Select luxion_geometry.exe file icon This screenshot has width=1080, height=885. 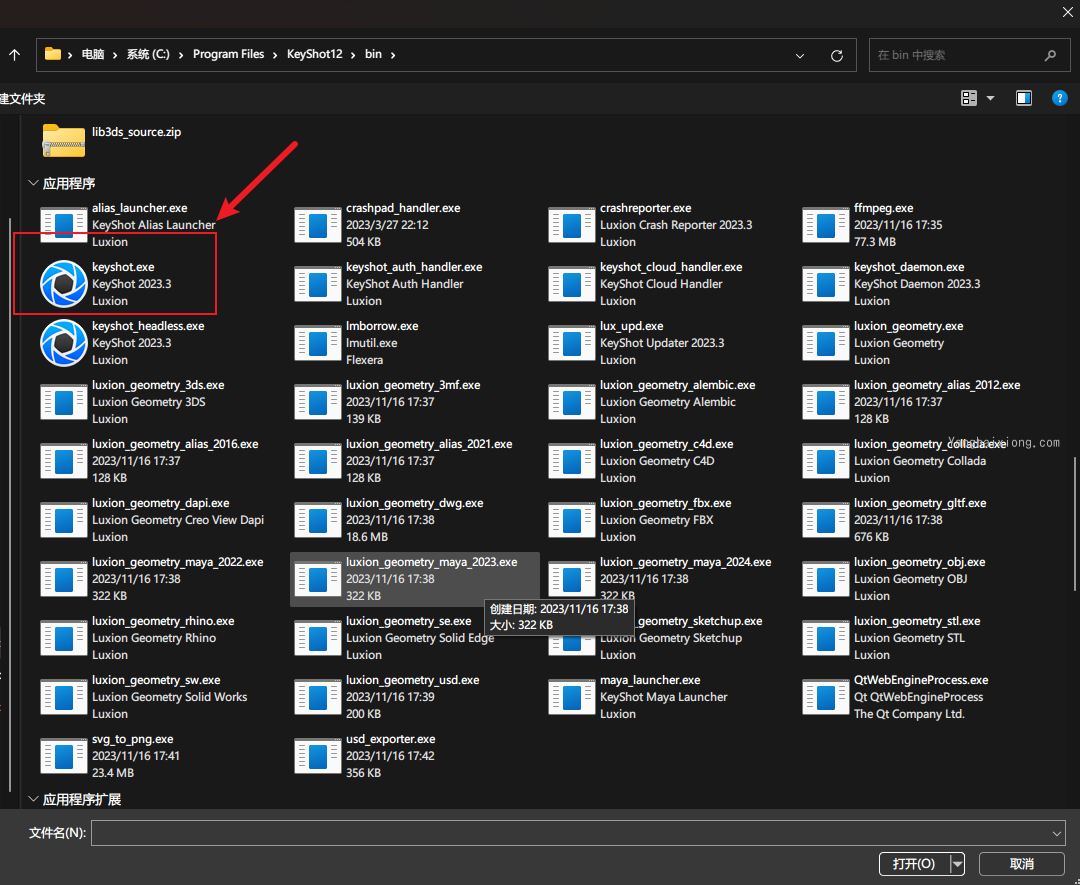point(826,343)
